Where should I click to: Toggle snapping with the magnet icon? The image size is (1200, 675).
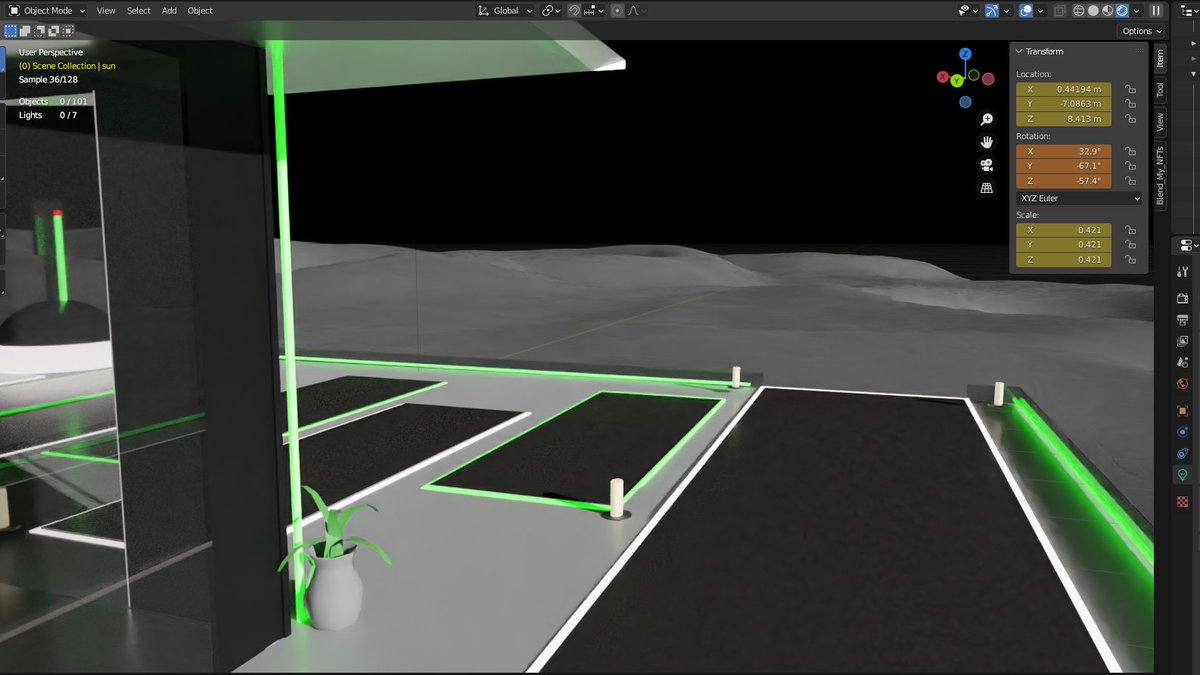[575, 11]
